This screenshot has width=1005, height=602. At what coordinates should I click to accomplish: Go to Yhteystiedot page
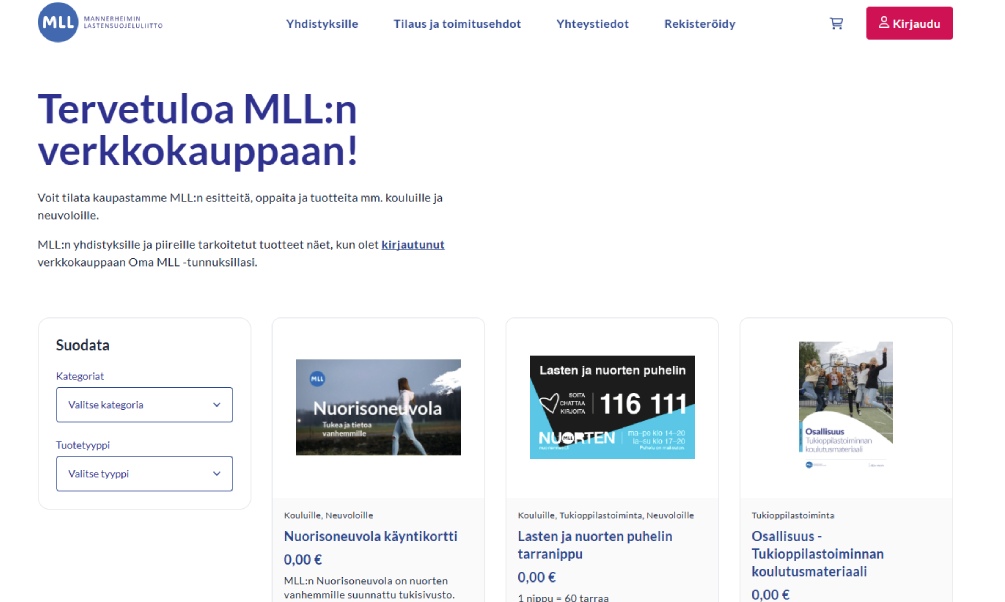coord(592,24)
